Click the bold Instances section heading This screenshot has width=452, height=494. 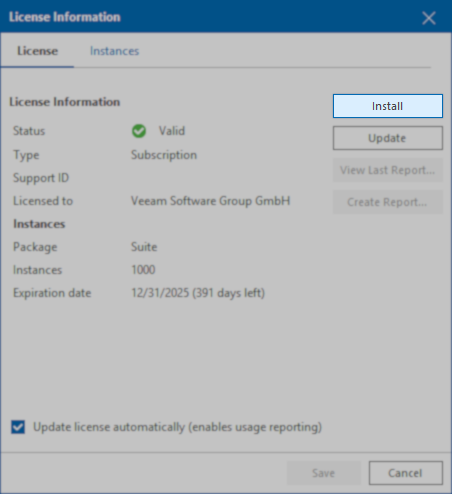[39, 224]
